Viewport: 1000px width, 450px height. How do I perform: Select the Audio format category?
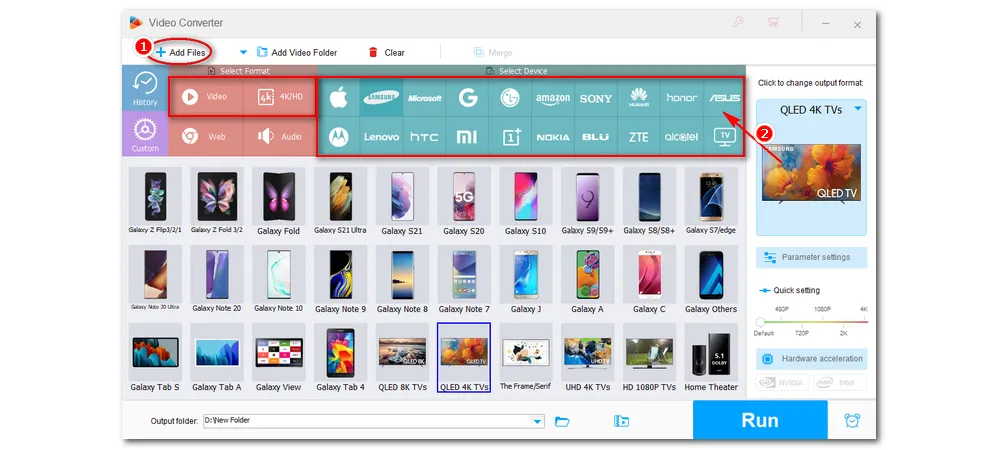coord(279,136)
